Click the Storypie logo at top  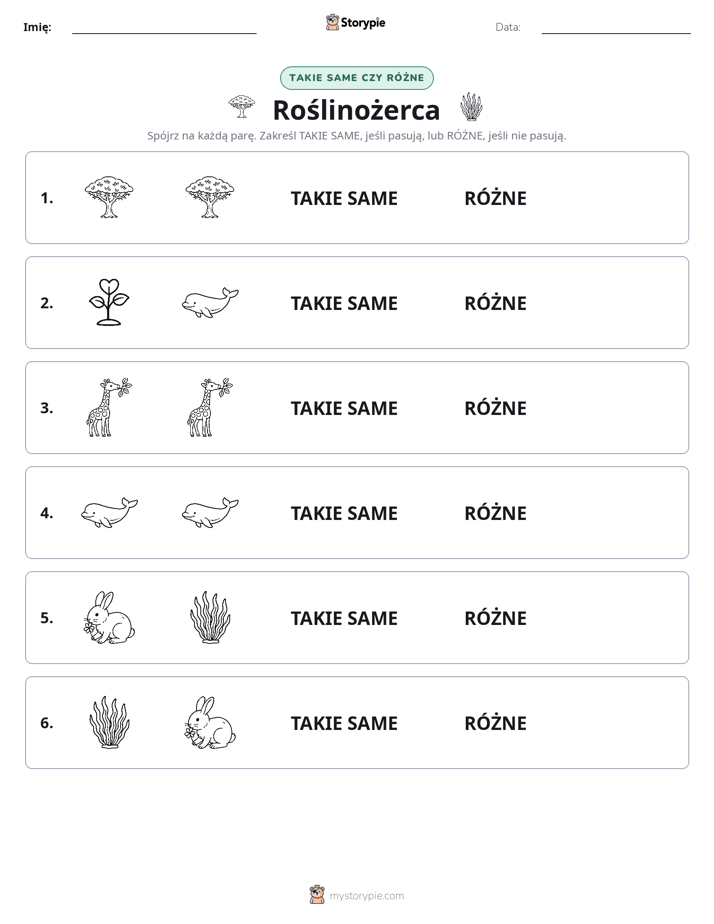(x=356, y=22)
